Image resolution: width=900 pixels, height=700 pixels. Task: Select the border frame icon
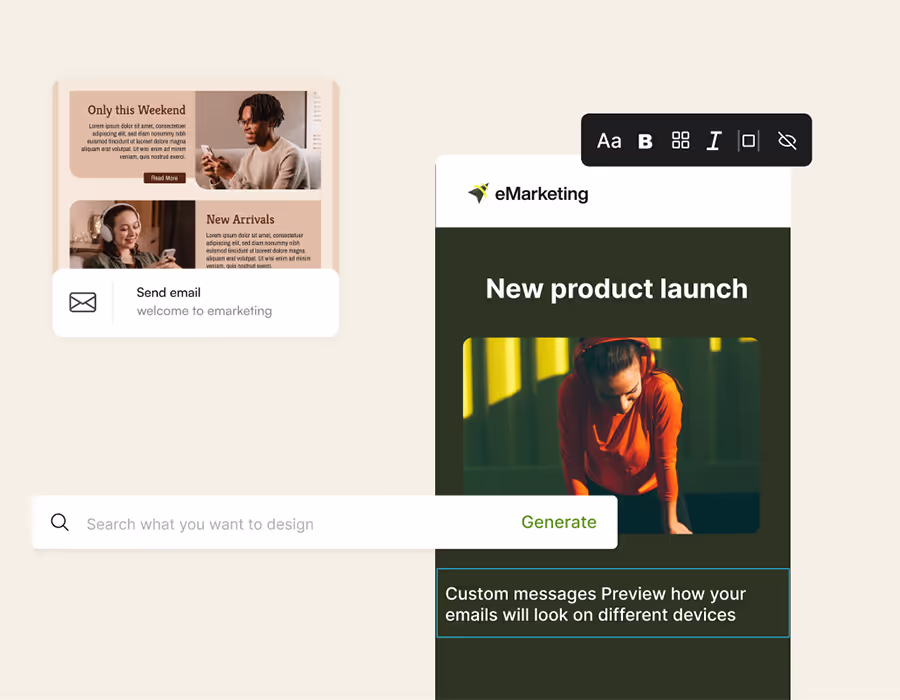(x=748, y=141)
